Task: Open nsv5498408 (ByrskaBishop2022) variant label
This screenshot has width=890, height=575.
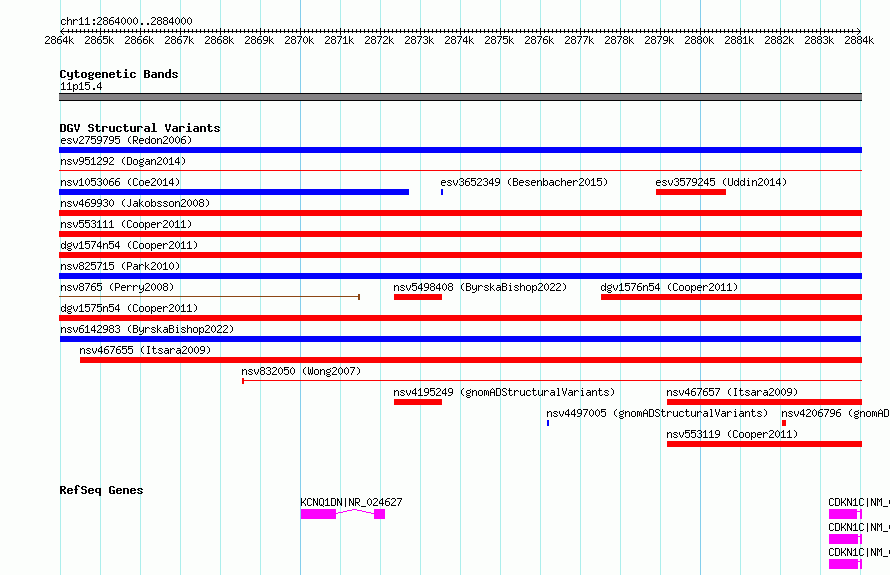Action: 480,287
